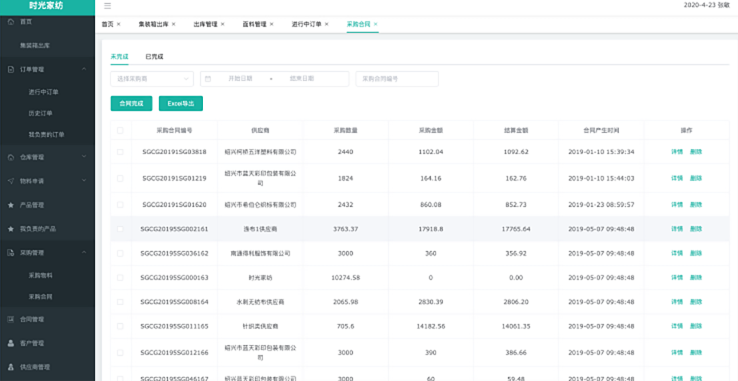Click the 开始日期 start date field
Image resolution: width=738 pixels, height=381 pixels.
(241, 79)
